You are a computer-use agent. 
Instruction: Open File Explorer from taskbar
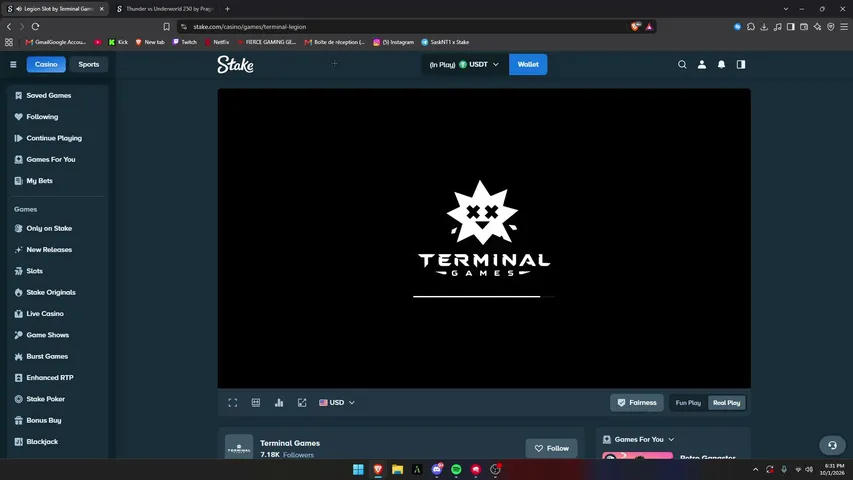398,469
